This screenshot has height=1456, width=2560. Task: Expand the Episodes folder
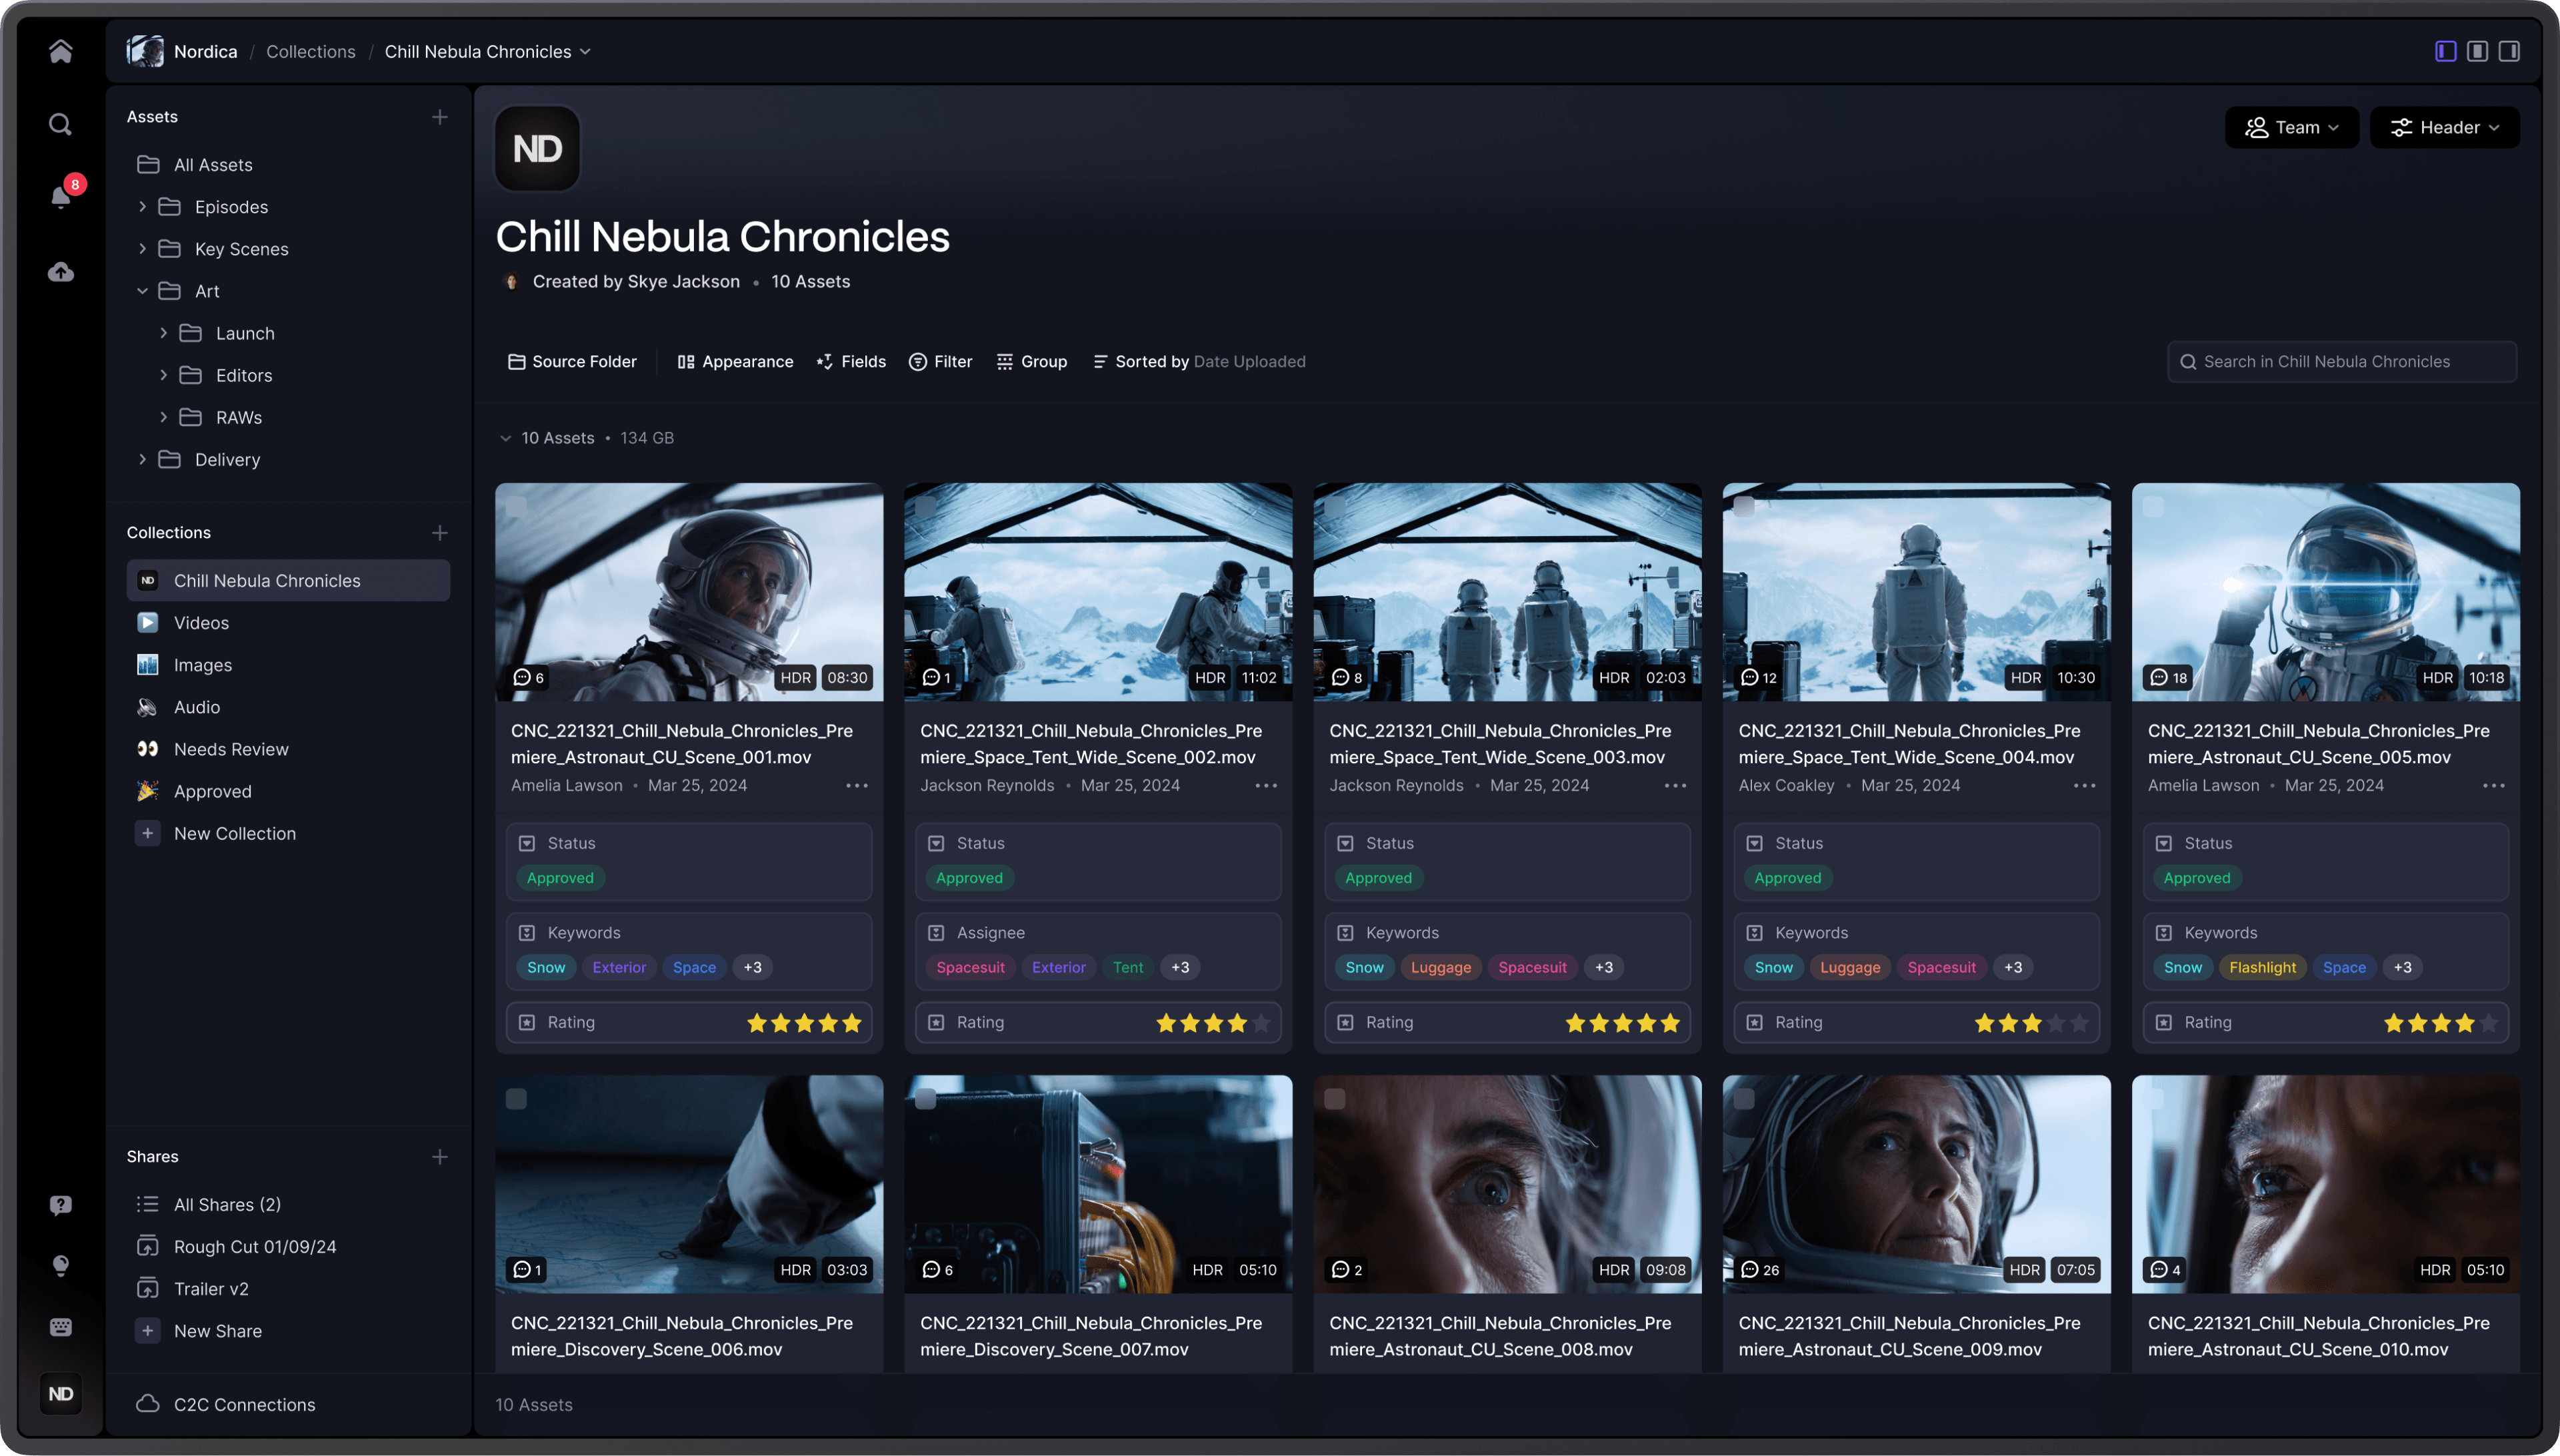[x=143, y=207]
